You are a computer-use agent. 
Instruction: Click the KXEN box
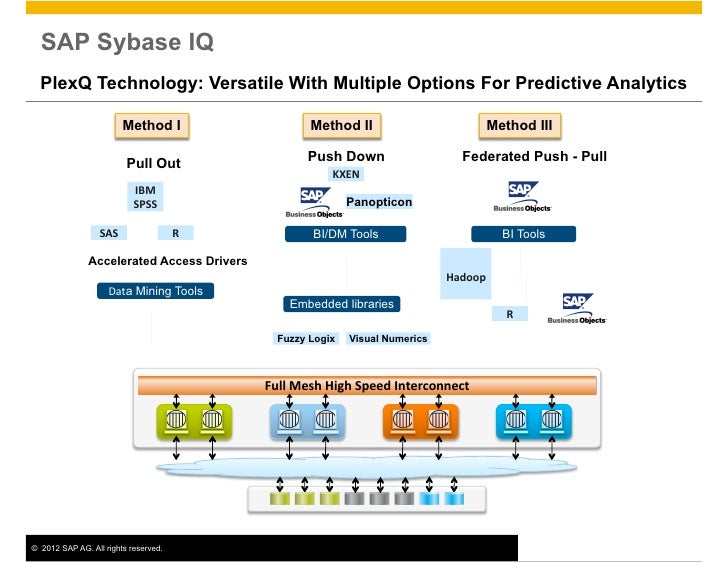(x=346, y=174)
